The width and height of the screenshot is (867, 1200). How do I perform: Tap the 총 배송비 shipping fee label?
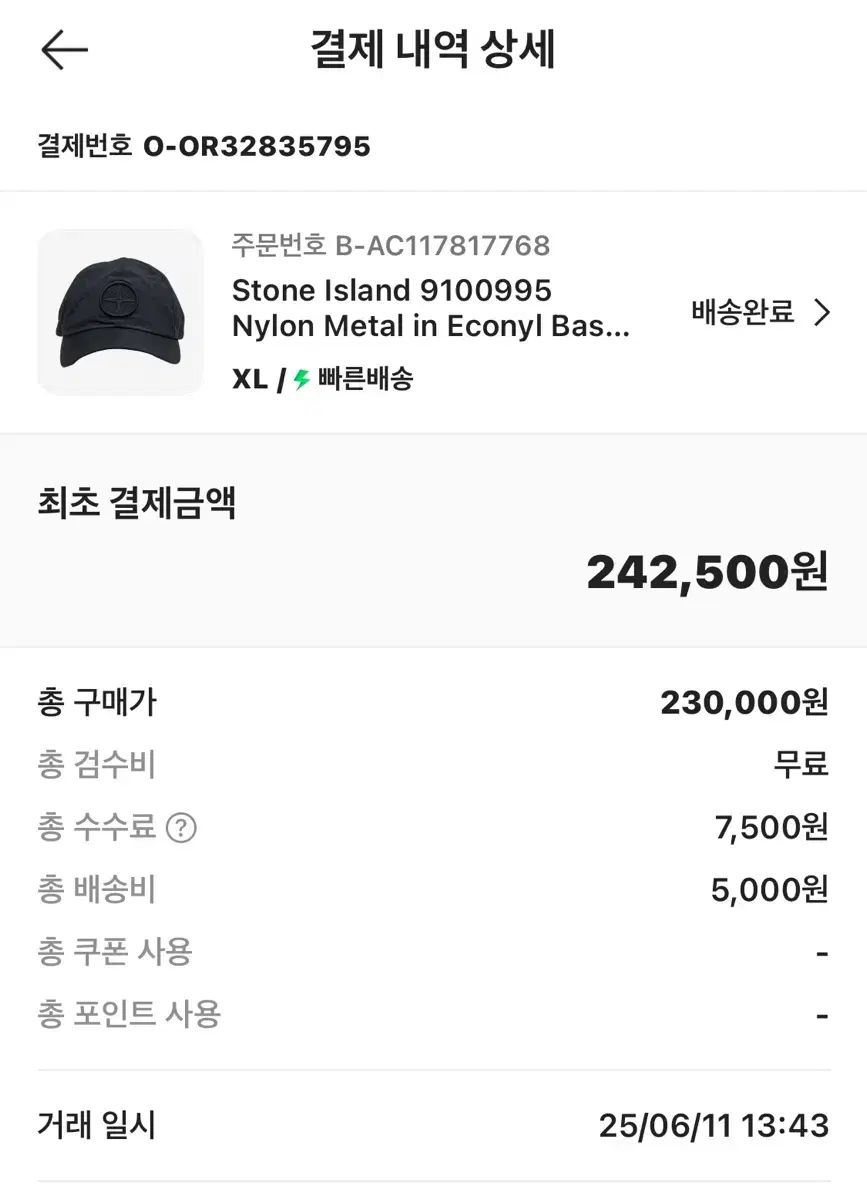97,889
